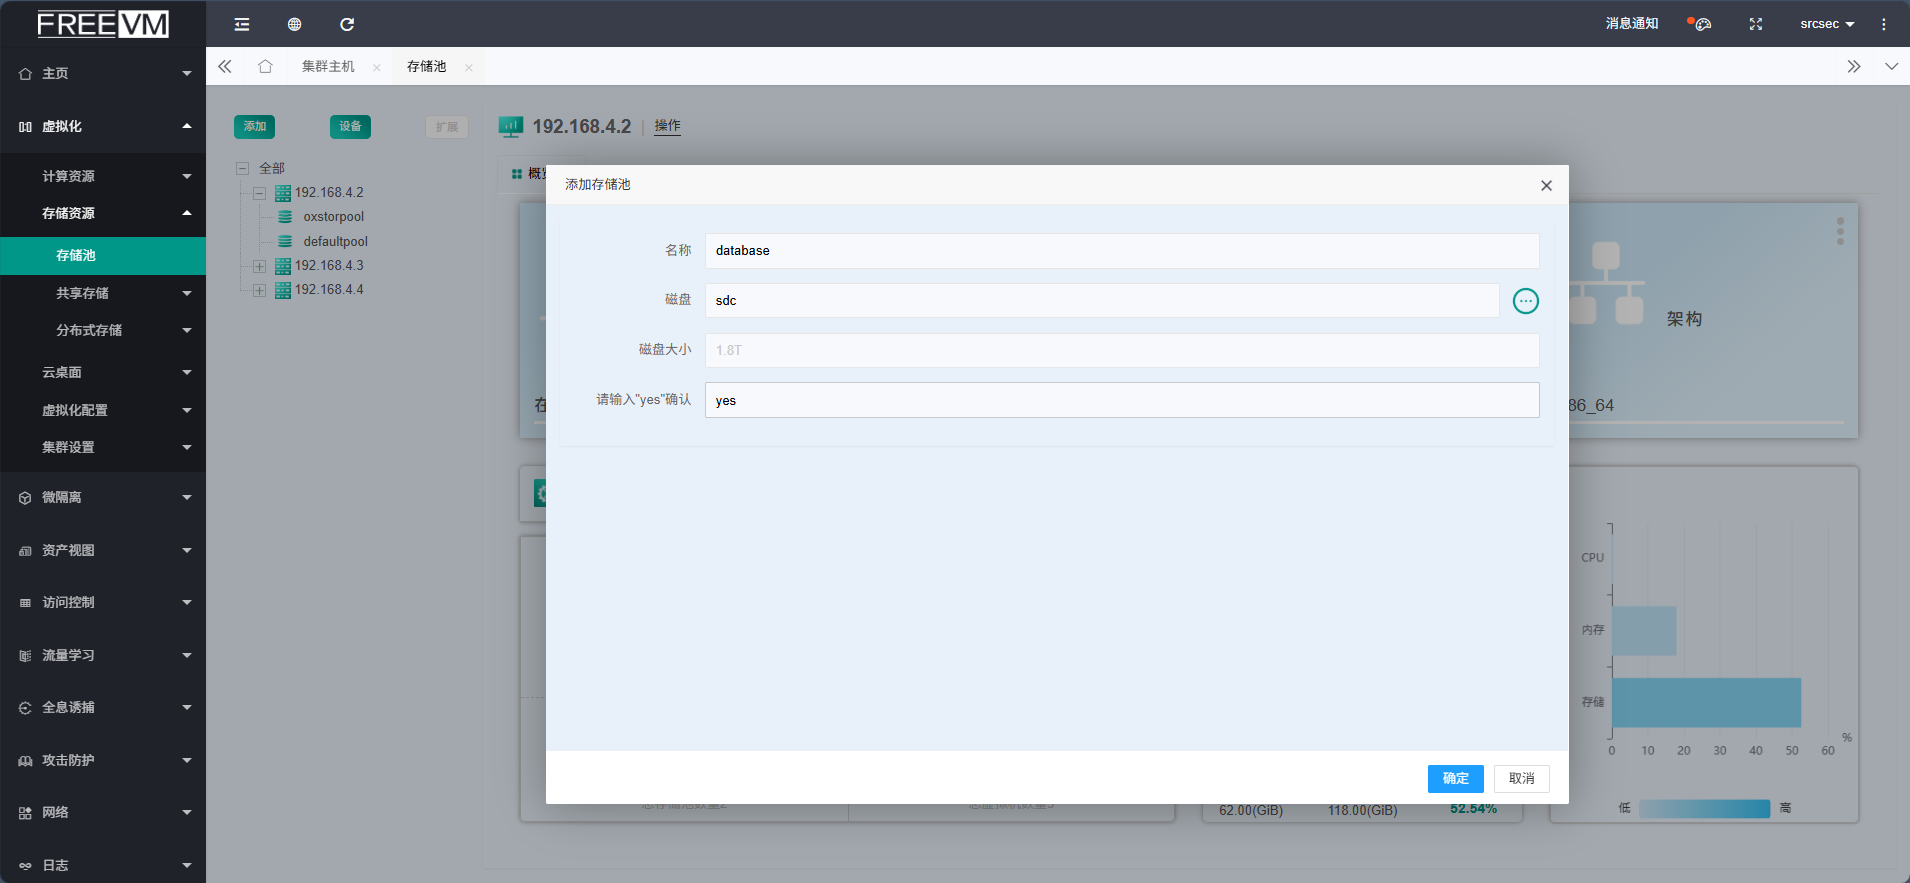The height and width of the screenshot is (883, 1910).
Task: Close the 添加存储池 dialog
Action: 1546,186
